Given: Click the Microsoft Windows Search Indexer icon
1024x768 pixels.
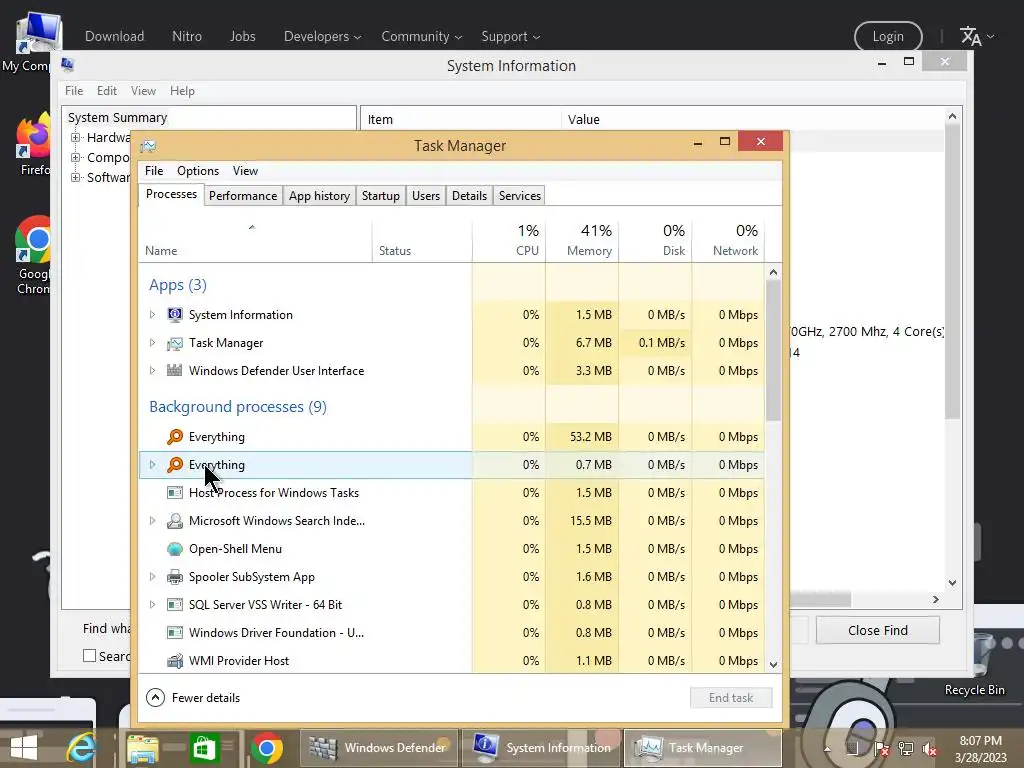Looking at the screenshot, I should (174, 520).
